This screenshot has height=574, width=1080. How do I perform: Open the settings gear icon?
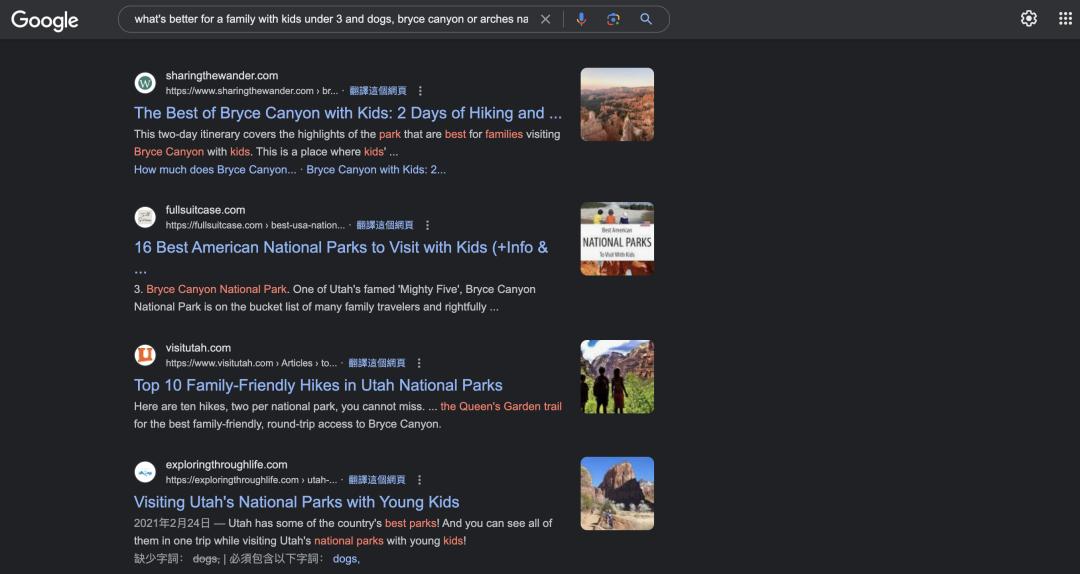click(1028, 19)
